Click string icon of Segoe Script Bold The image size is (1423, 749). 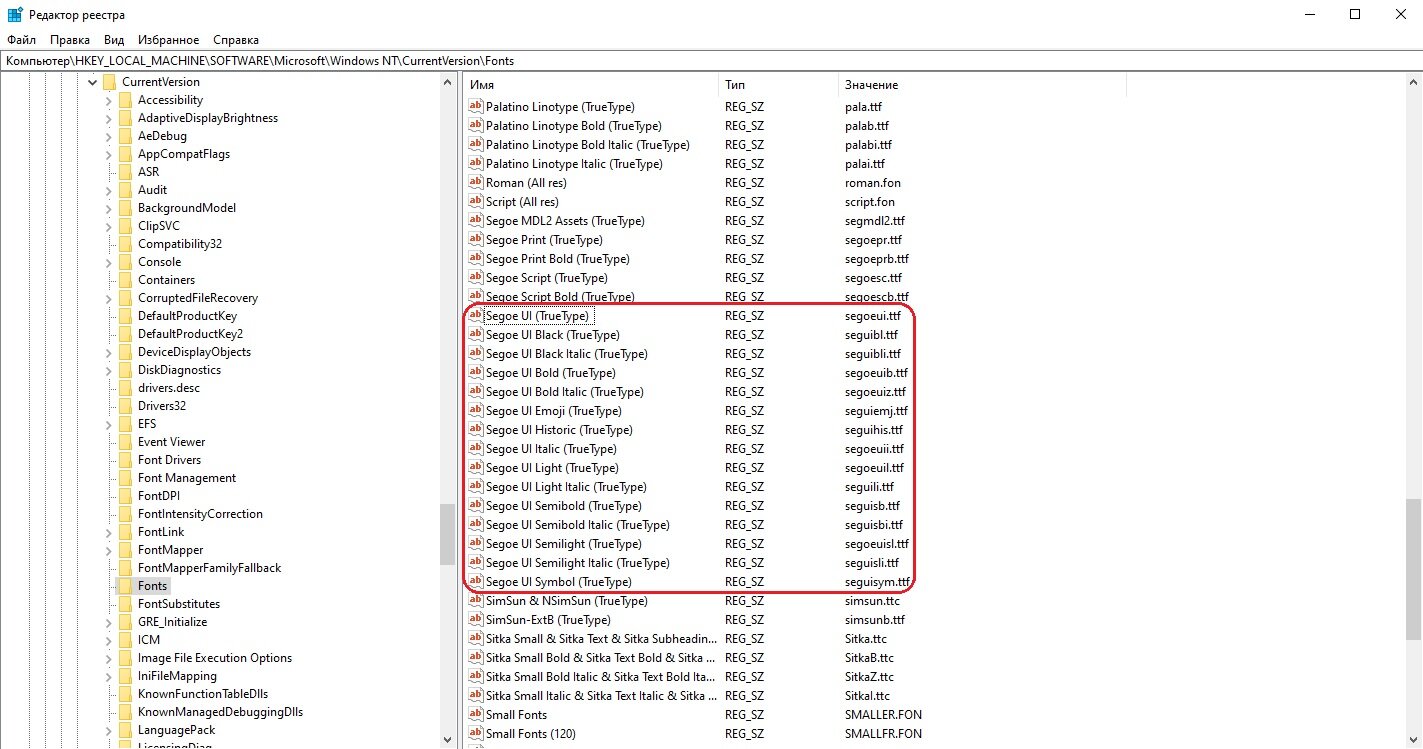pyautogui.click(x=476, y=297)
